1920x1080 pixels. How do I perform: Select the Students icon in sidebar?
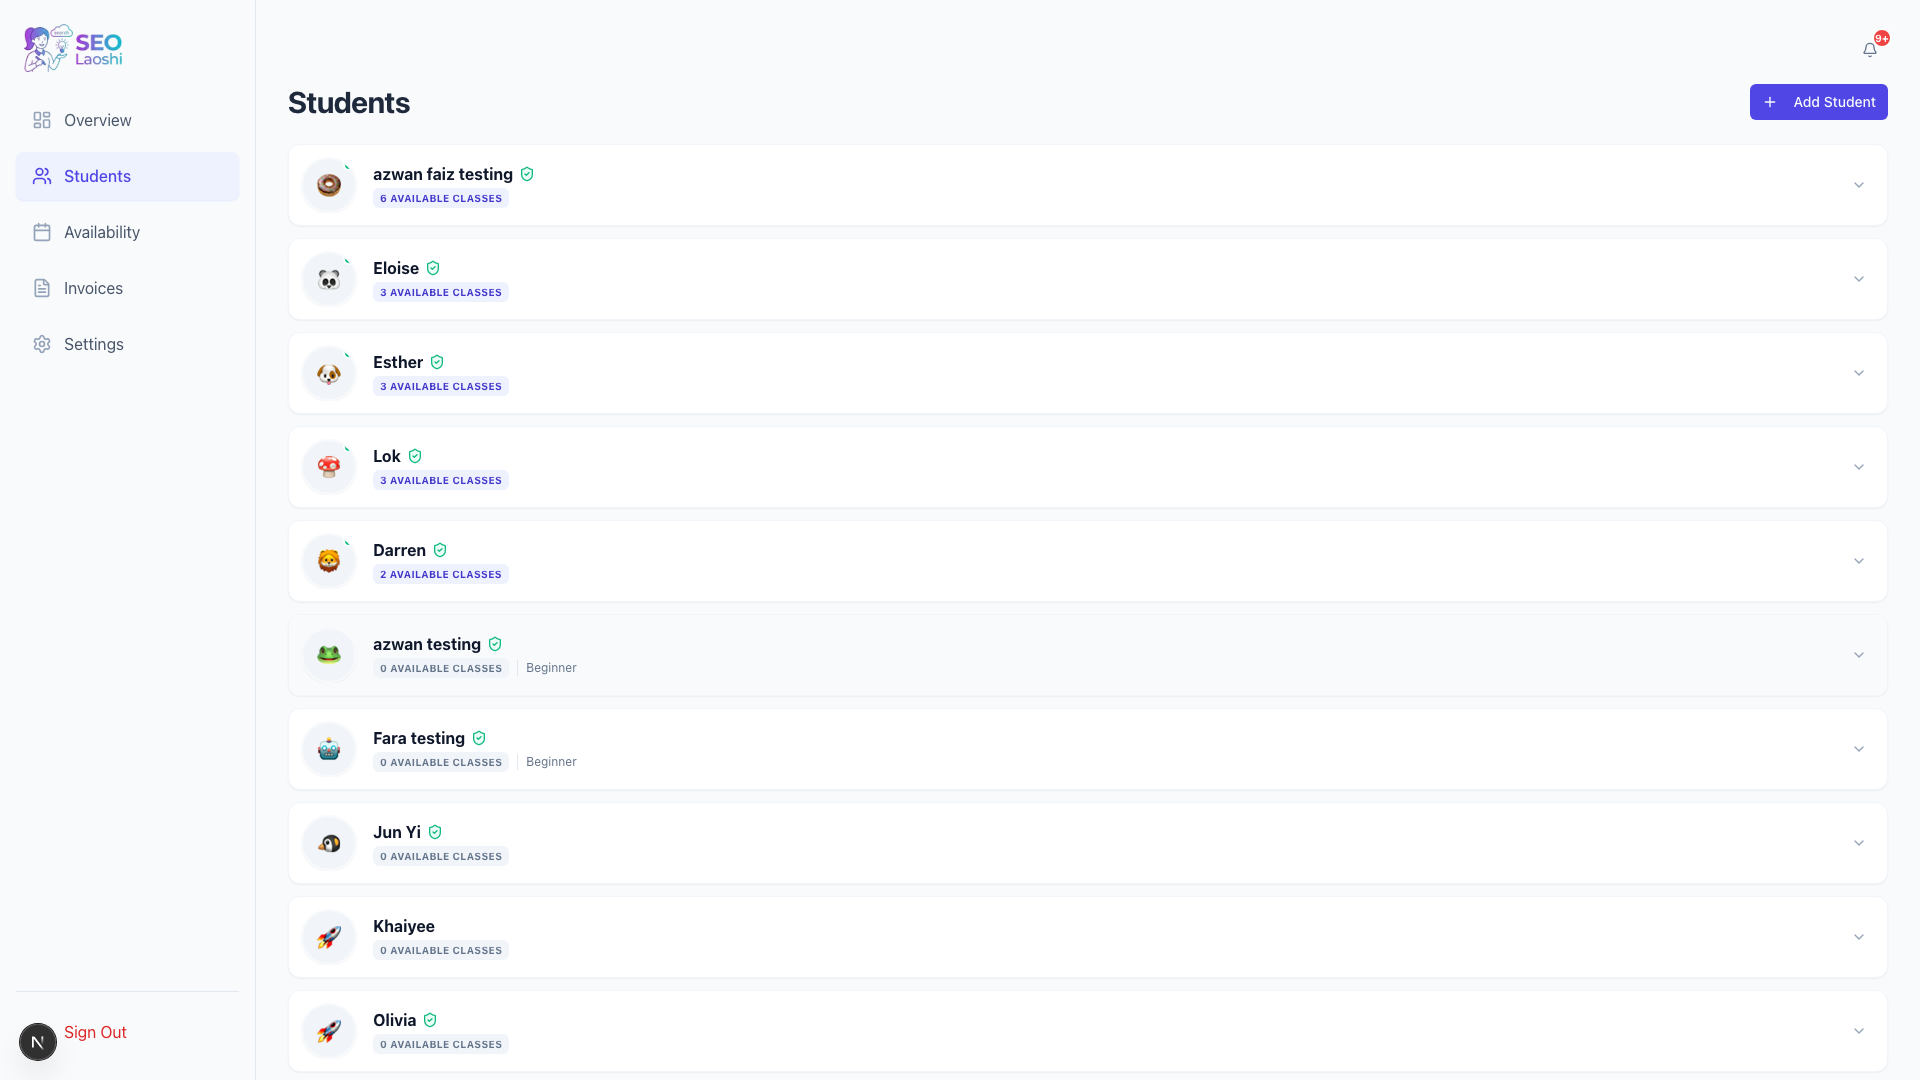pyautogui.click(x=41, y=176)
